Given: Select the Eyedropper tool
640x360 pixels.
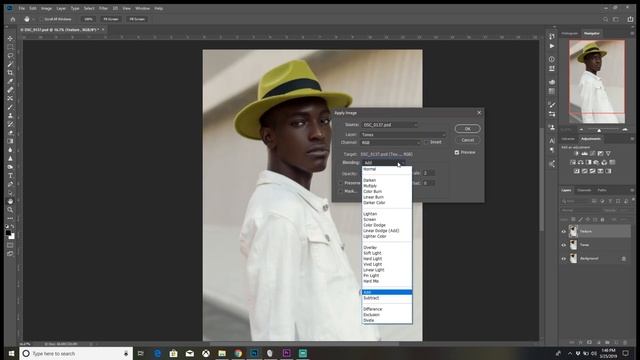Looking at the screenshot, I should (10, 81).
